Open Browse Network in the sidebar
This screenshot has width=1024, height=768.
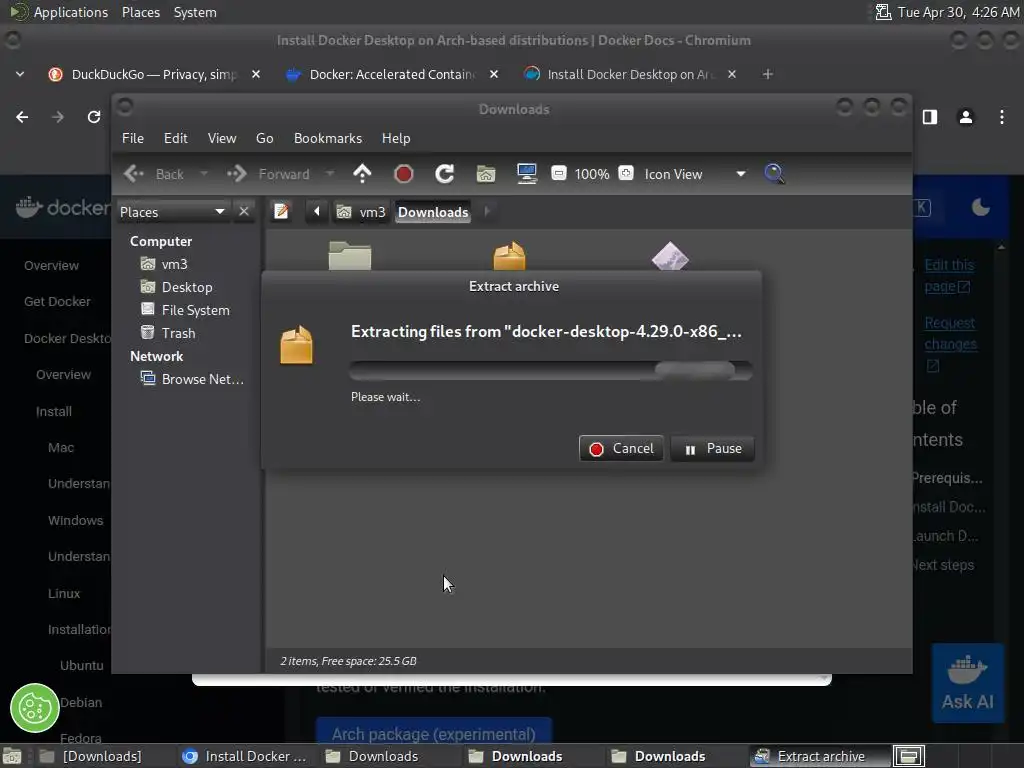(x=193, y=379)
